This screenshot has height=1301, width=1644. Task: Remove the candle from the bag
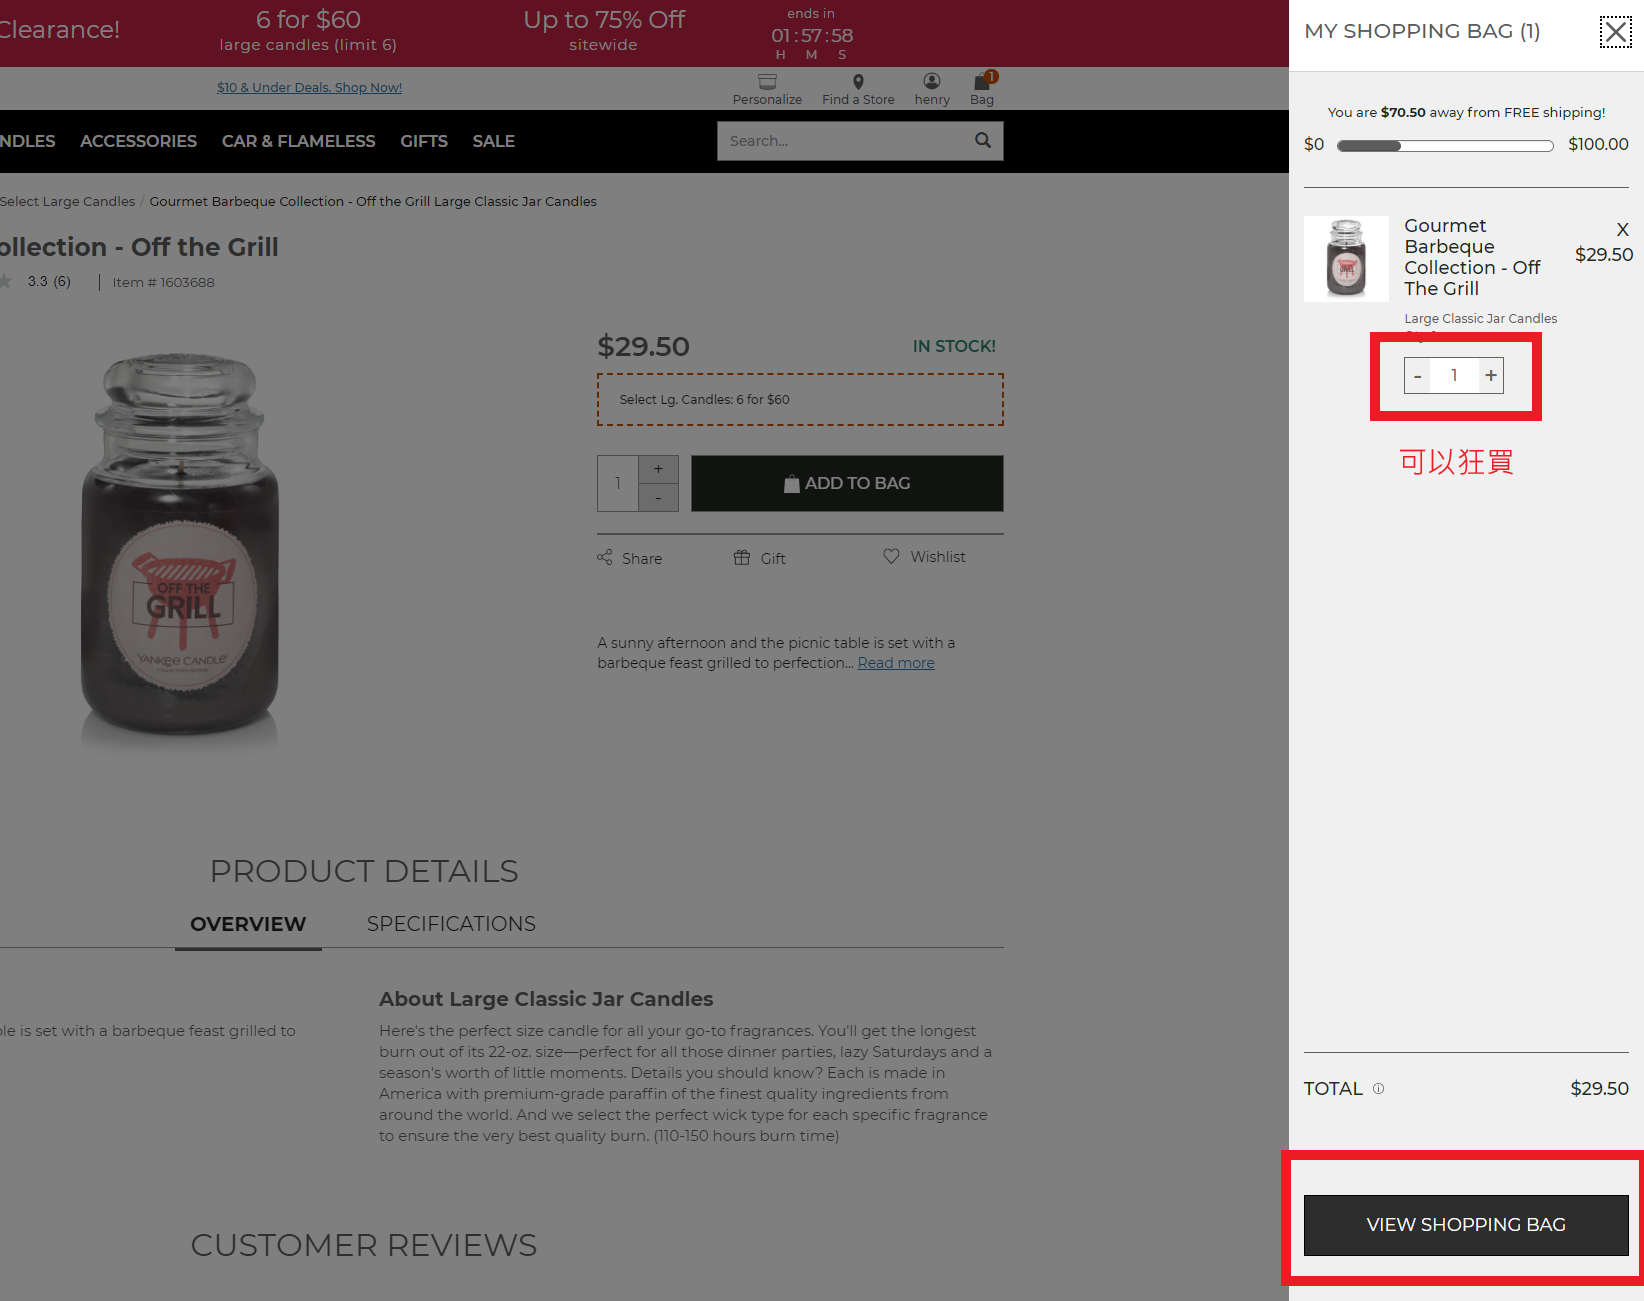pos(1622,230)
